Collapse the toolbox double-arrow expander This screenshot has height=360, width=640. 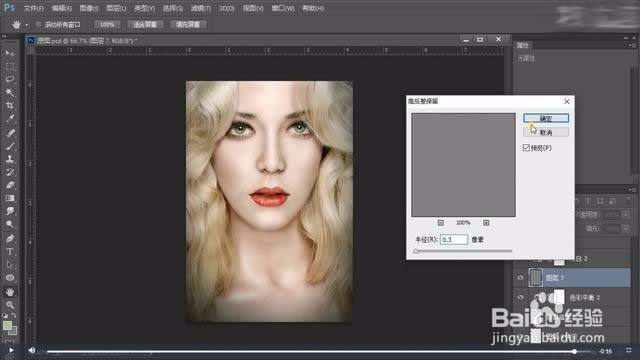(x=4, y=37)
